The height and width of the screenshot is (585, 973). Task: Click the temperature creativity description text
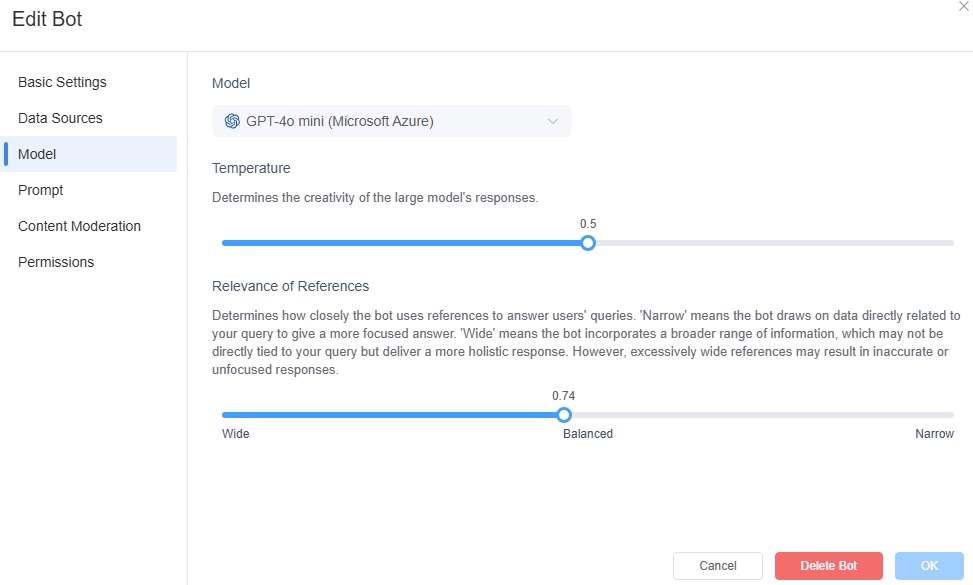(x=375, y=198)
